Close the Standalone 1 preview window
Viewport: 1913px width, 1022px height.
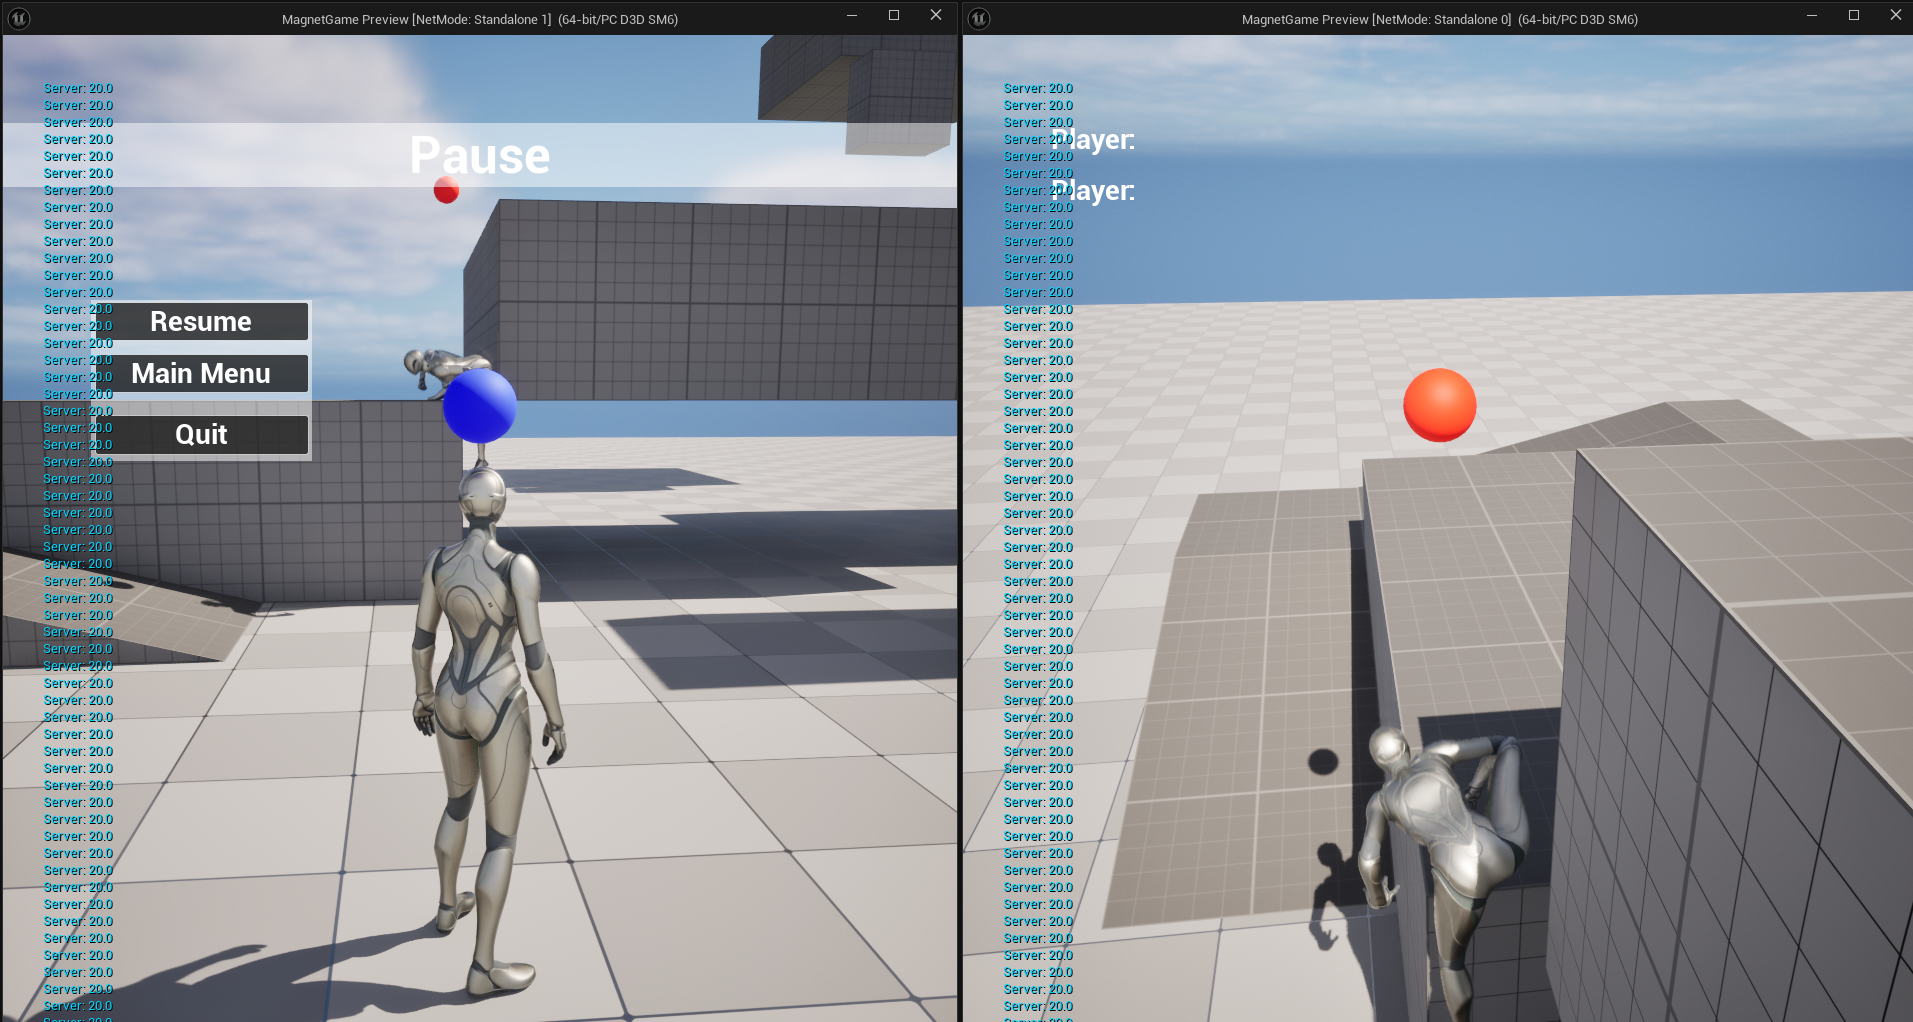click(x=936, y=16)
